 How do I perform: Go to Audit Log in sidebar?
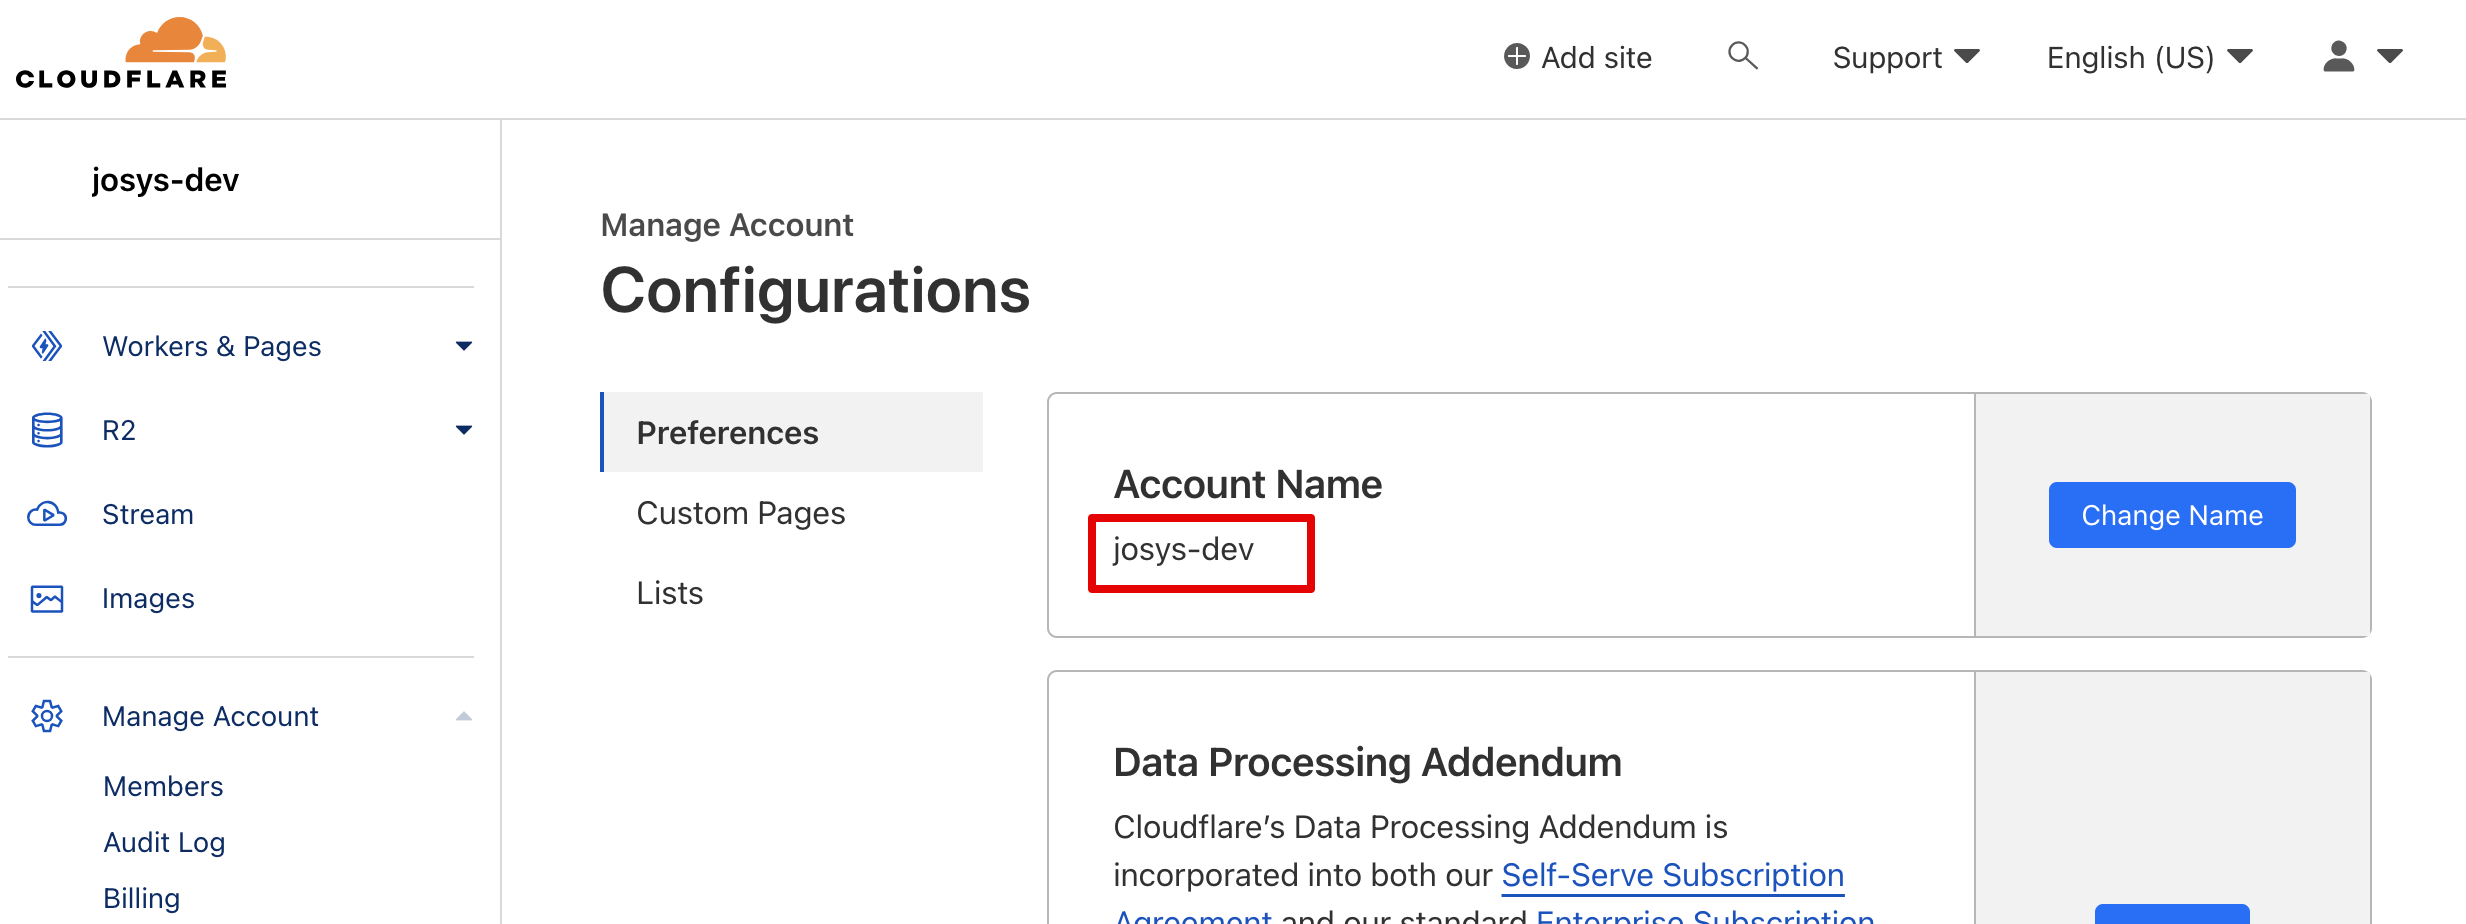(164, 842)
